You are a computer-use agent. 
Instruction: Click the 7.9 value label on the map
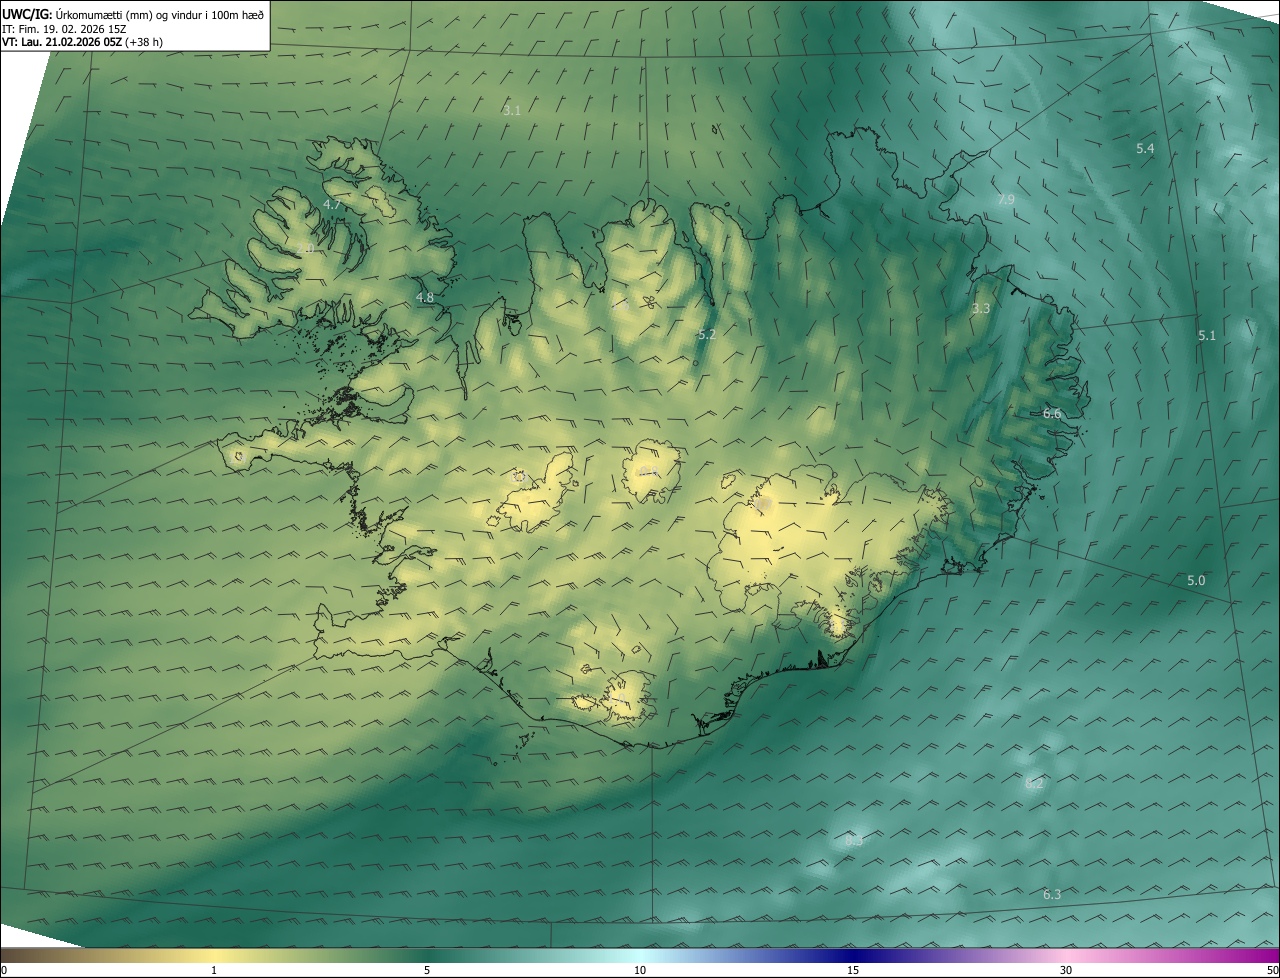tap(1006, 200)
